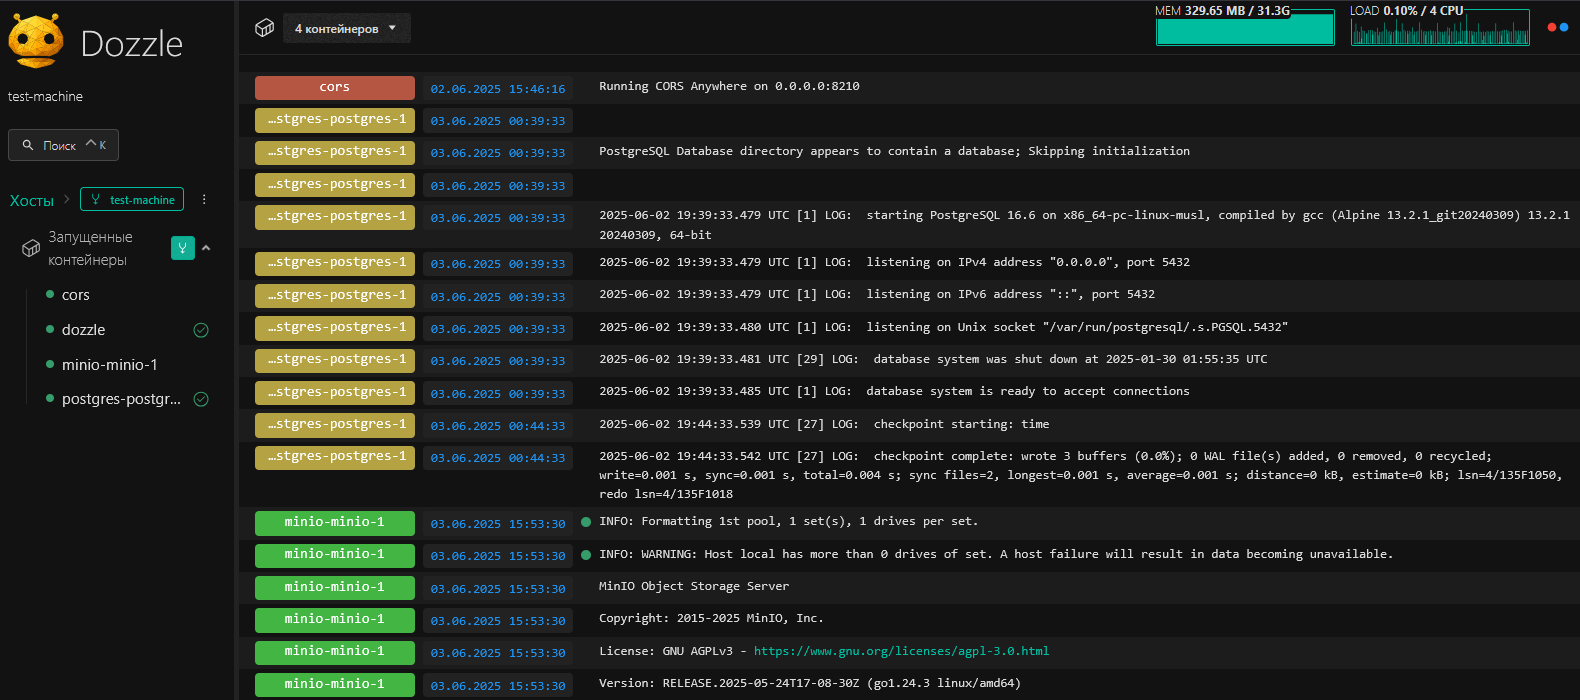This screenshot has height=700, width=1580.
Task: Open the gnu.org AGPL license link
Action: click(901, 651)
